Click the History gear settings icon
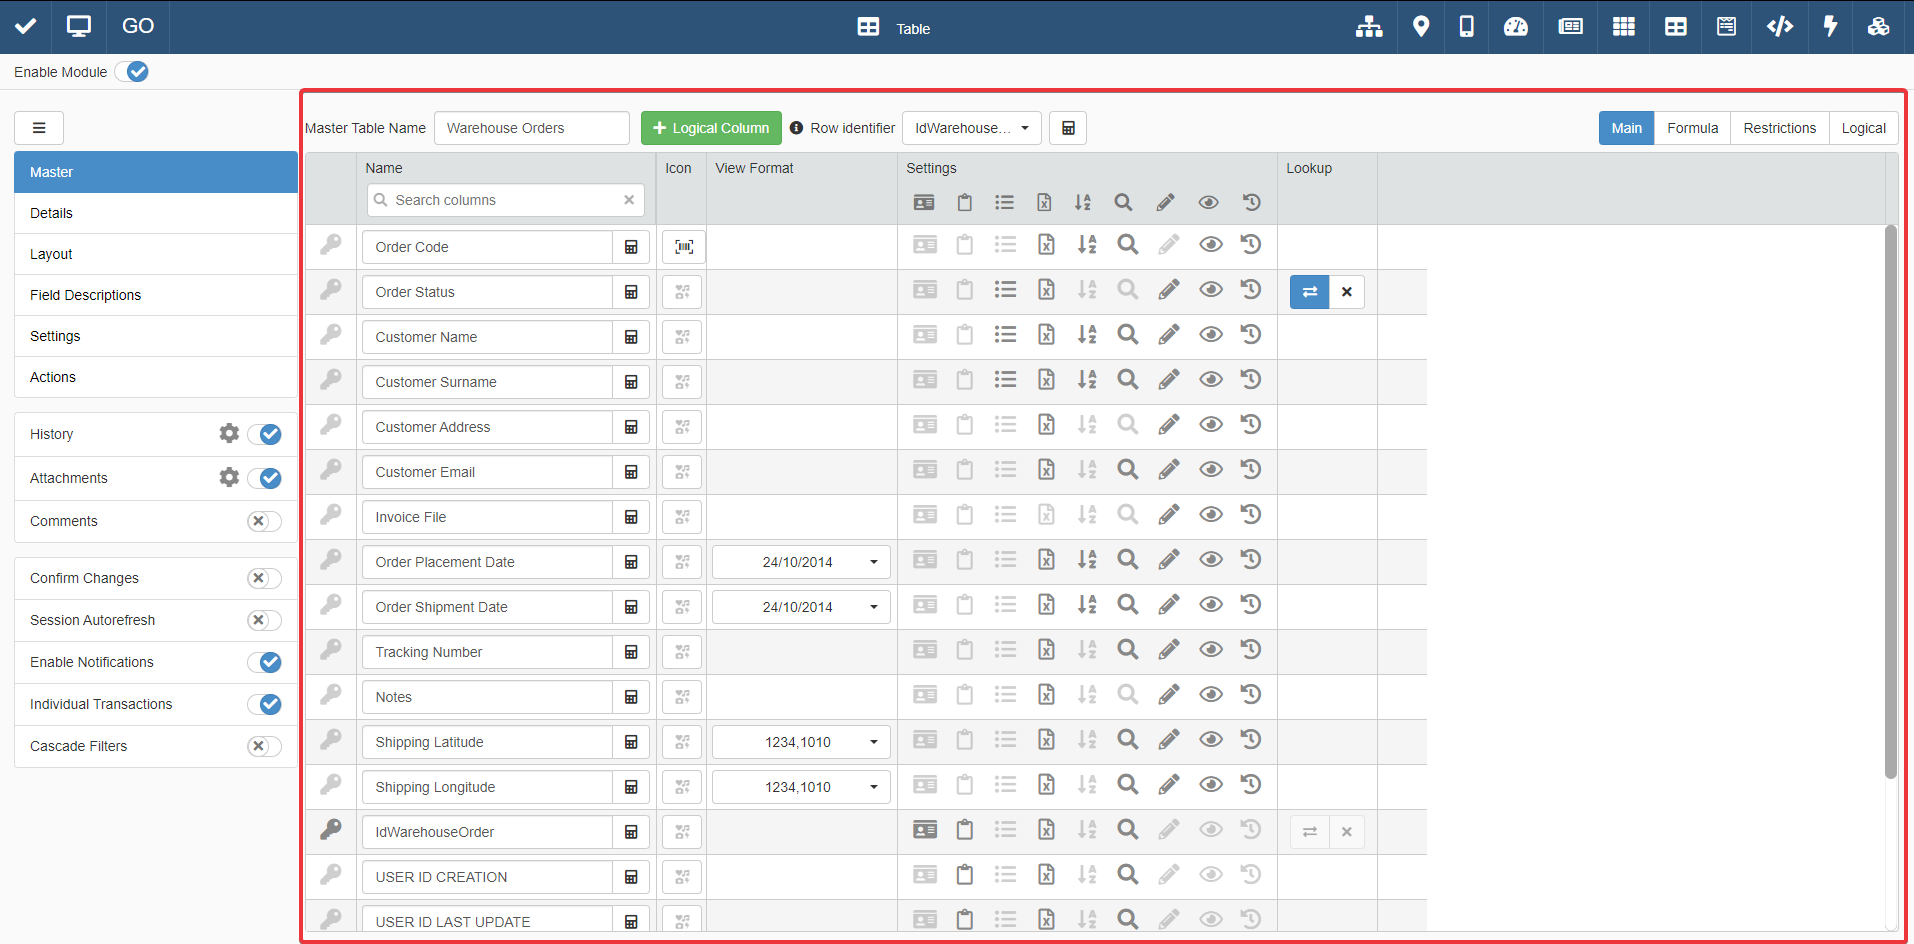1914x944 pixels. [229, 433]
